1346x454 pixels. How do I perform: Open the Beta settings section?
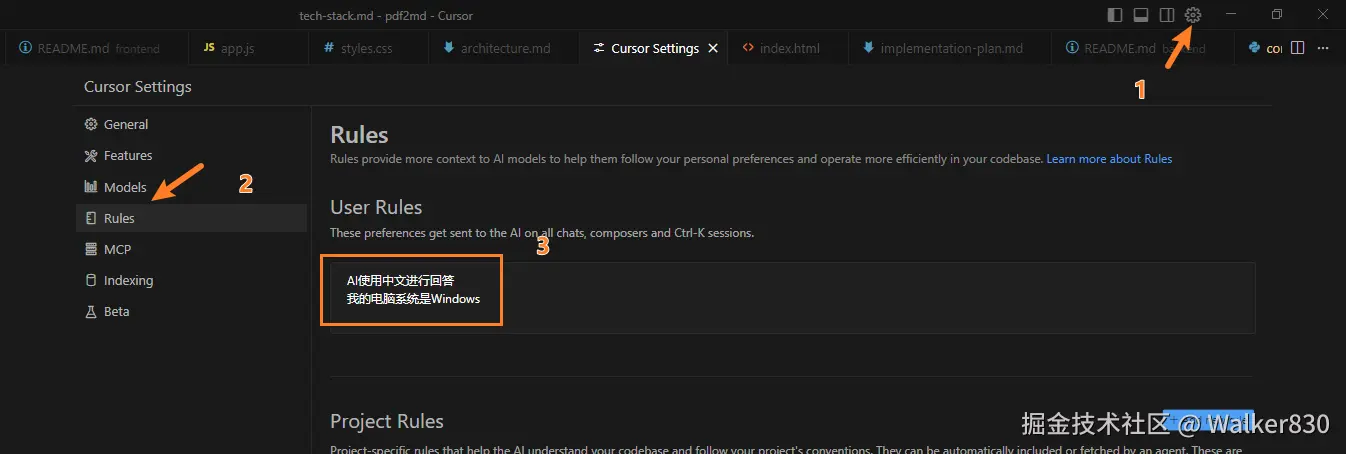[116, 311]
